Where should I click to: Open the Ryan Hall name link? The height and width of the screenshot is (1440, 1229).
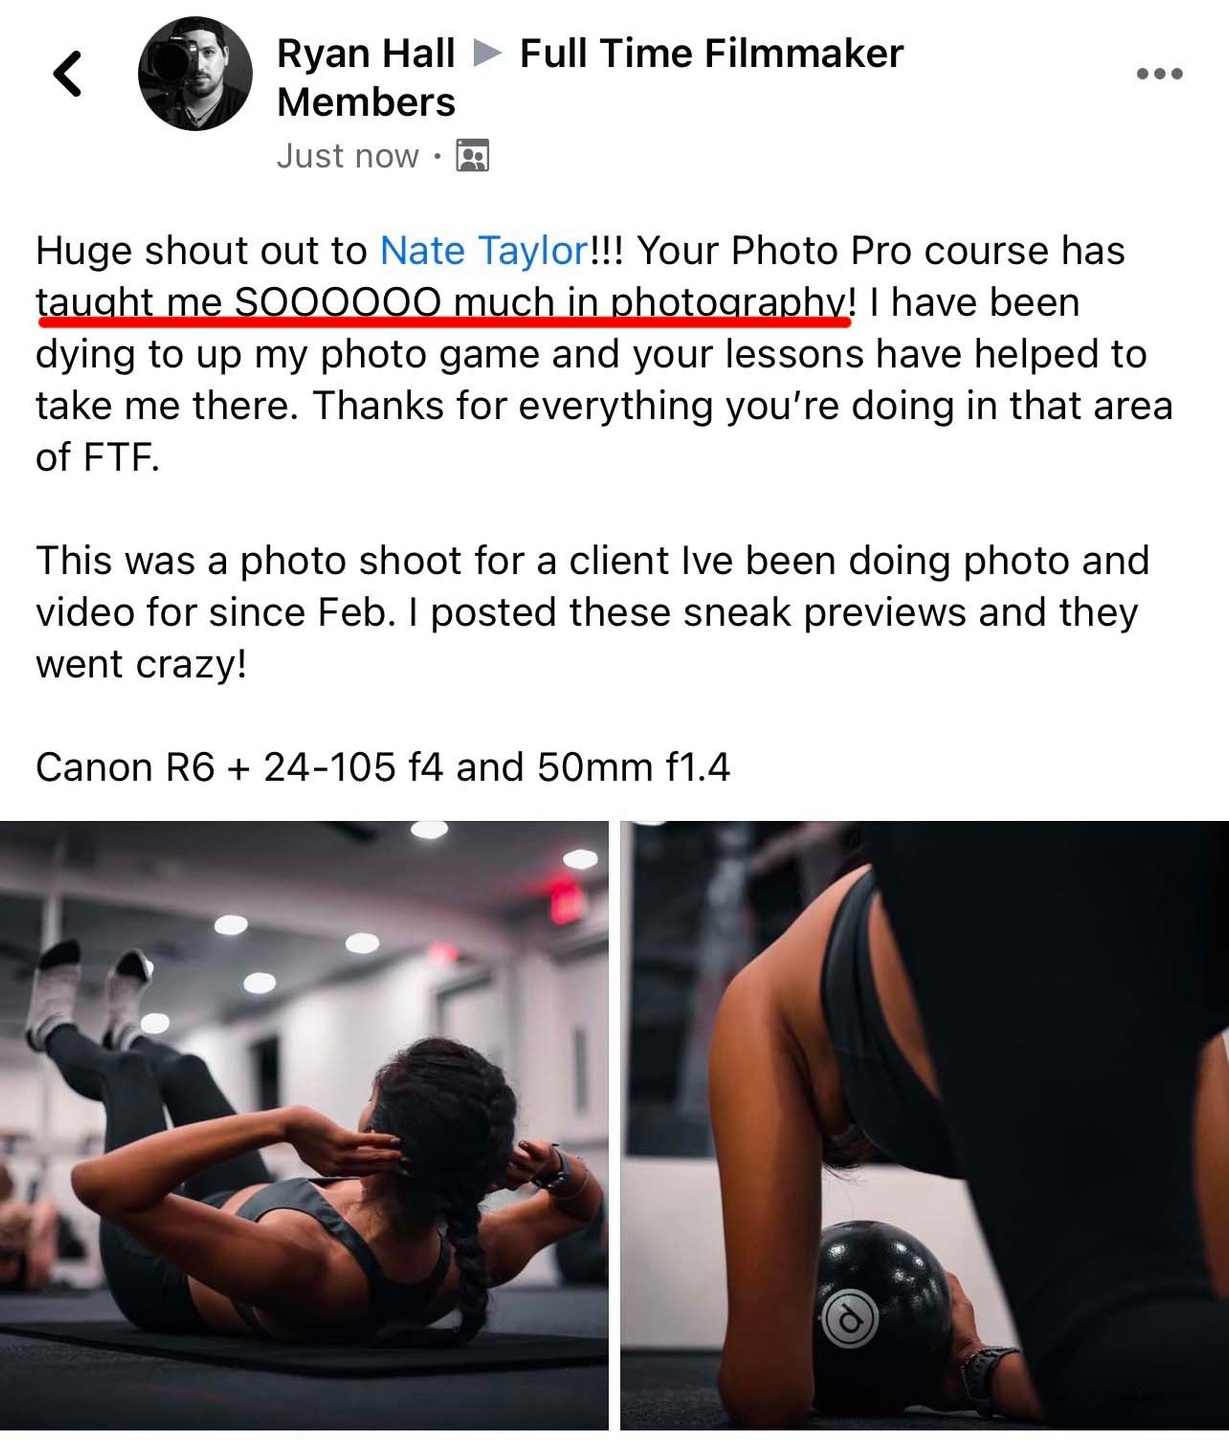[x=365, y=53]
